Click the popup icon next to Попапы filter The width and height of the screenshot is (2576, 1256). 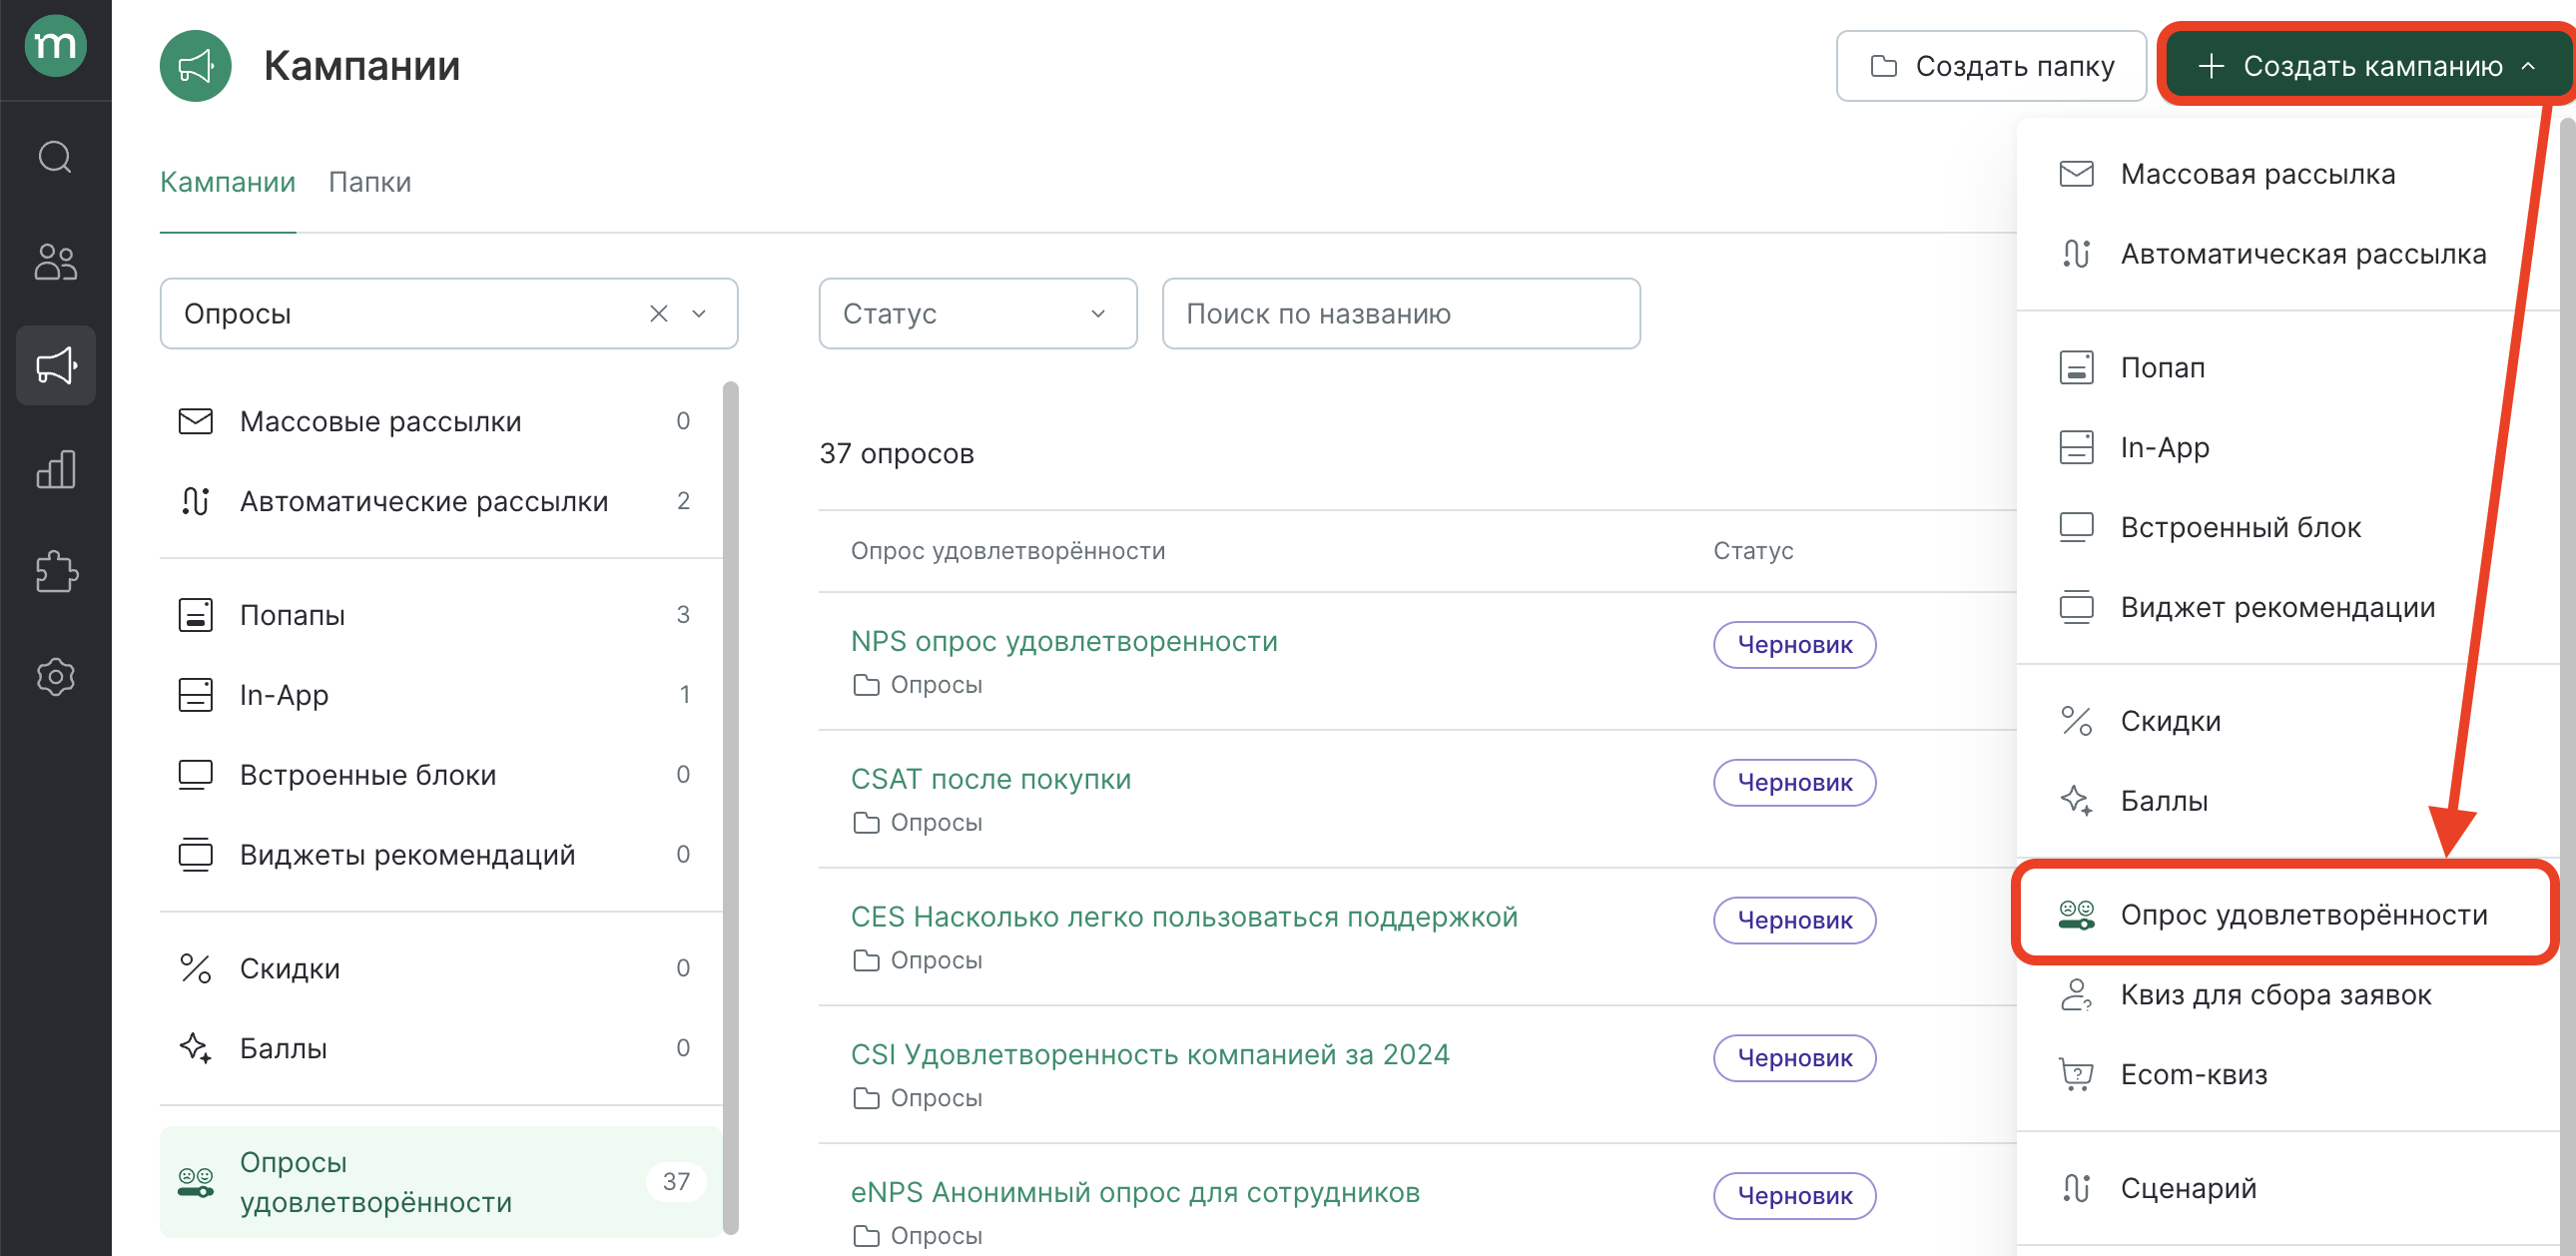pos(195,615)
